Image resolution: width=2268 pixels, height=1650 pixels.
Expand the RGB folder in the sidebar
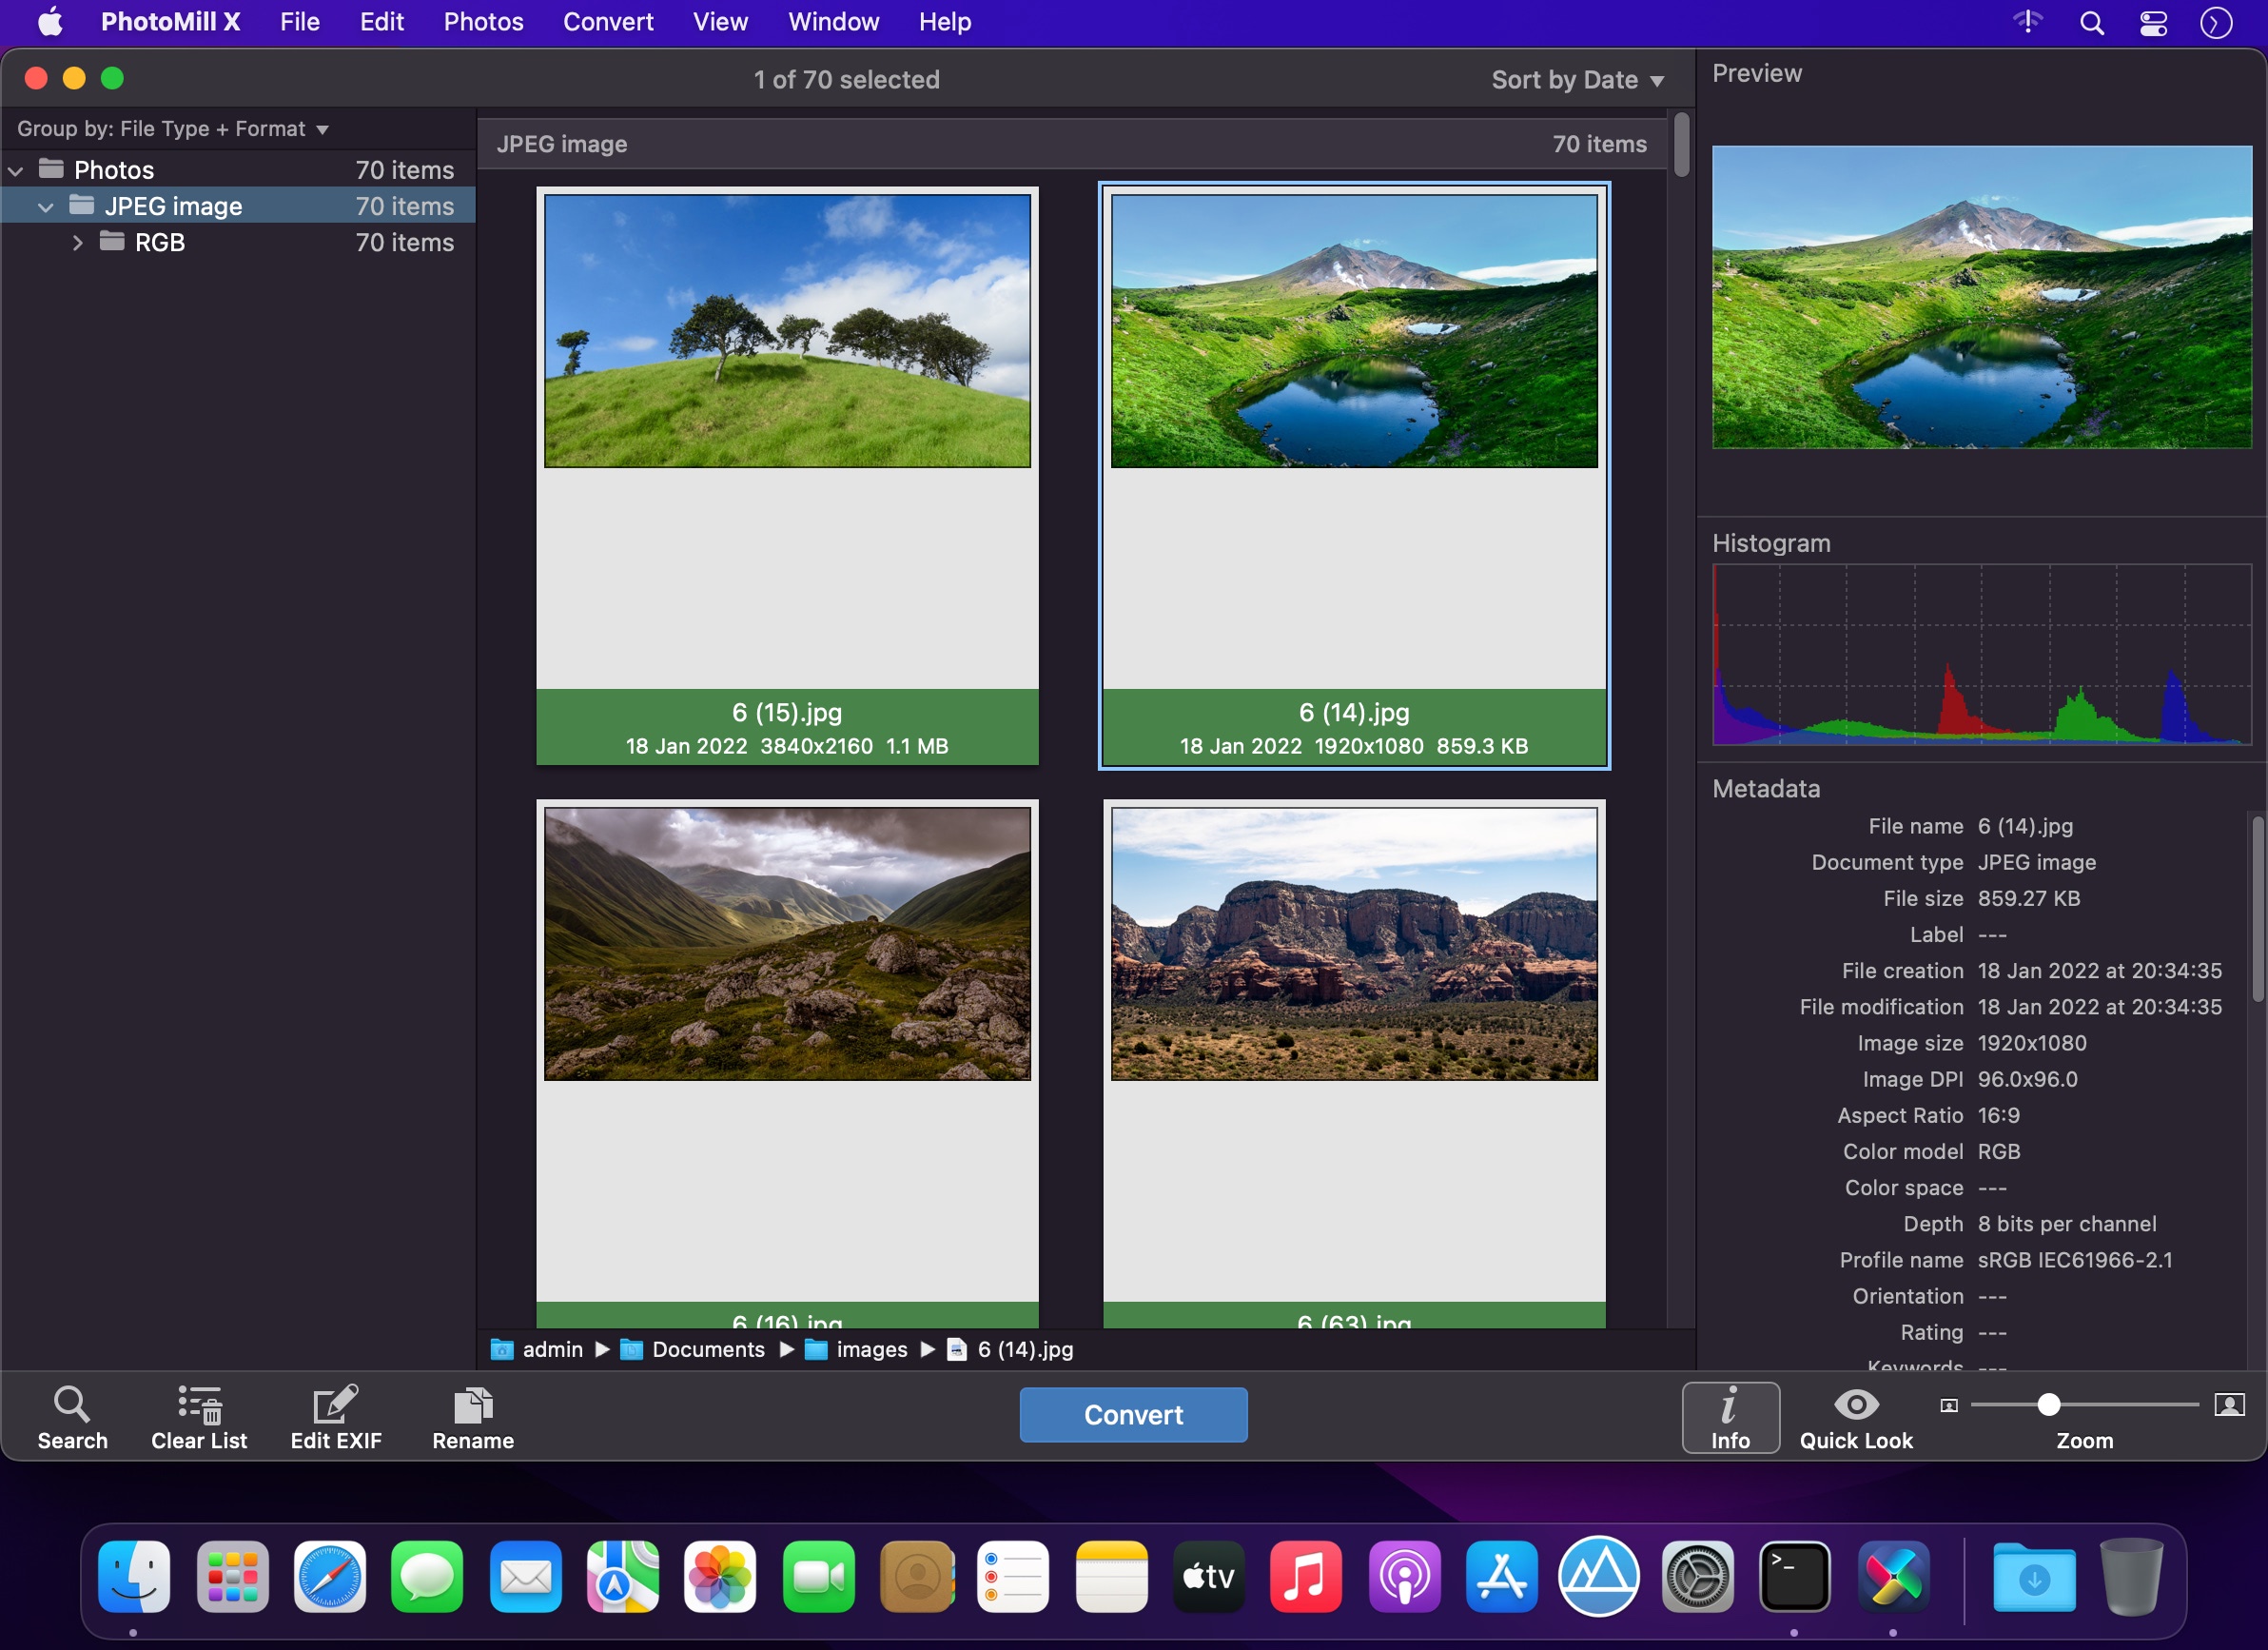(77, 242)
